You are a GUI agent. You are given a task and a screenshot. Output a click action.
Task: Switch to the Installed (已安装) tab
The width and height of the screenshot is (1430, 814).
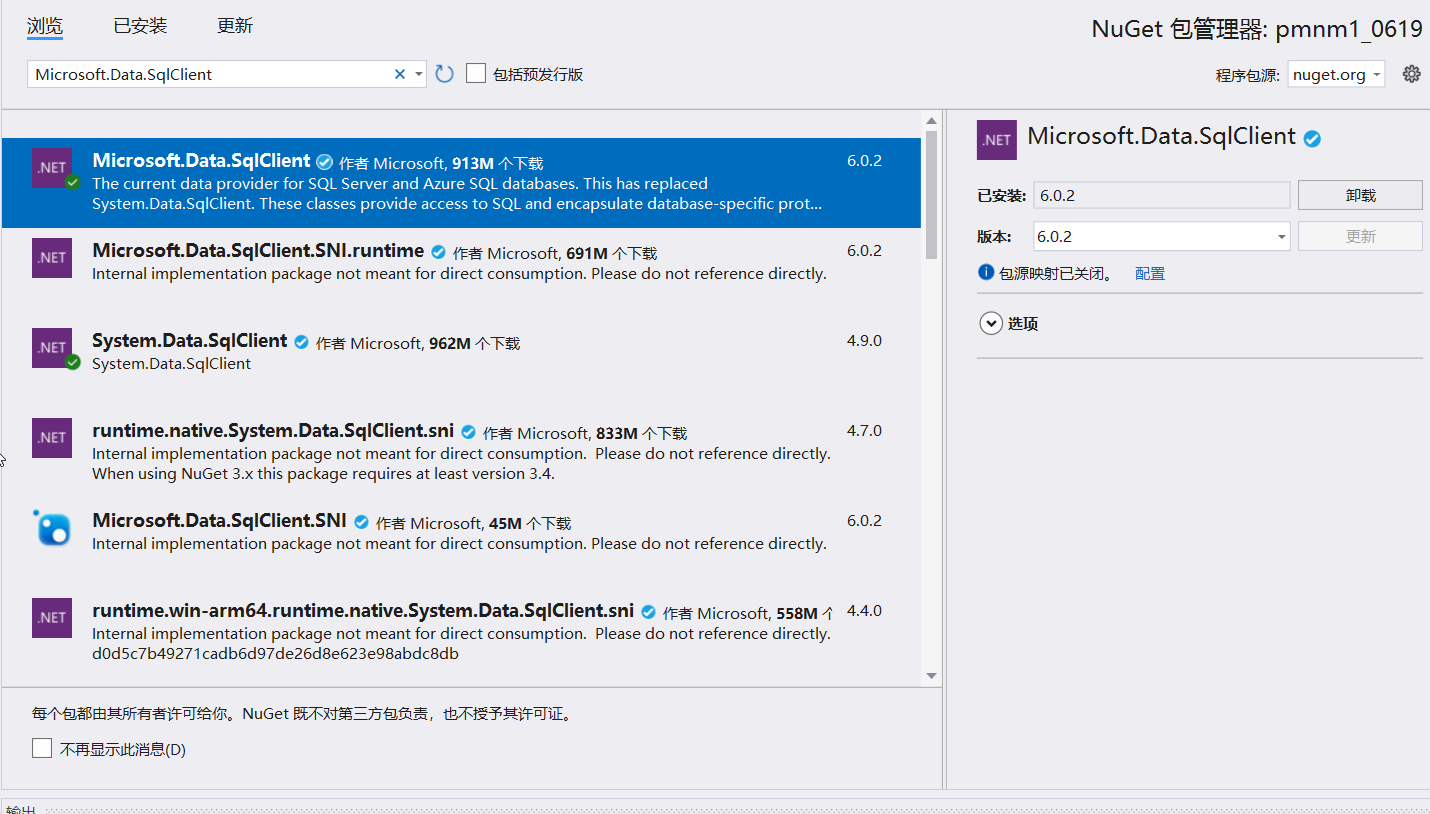(x=140, y=26)
